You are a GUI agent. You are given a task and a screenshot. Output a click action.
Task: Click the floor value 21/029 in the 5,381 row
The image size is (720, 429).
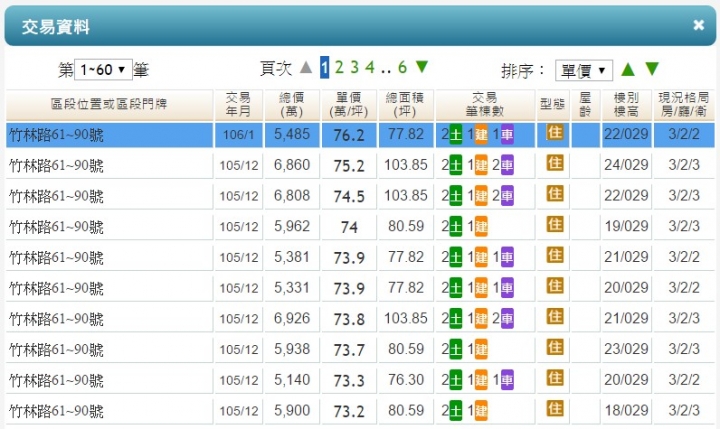626,257
